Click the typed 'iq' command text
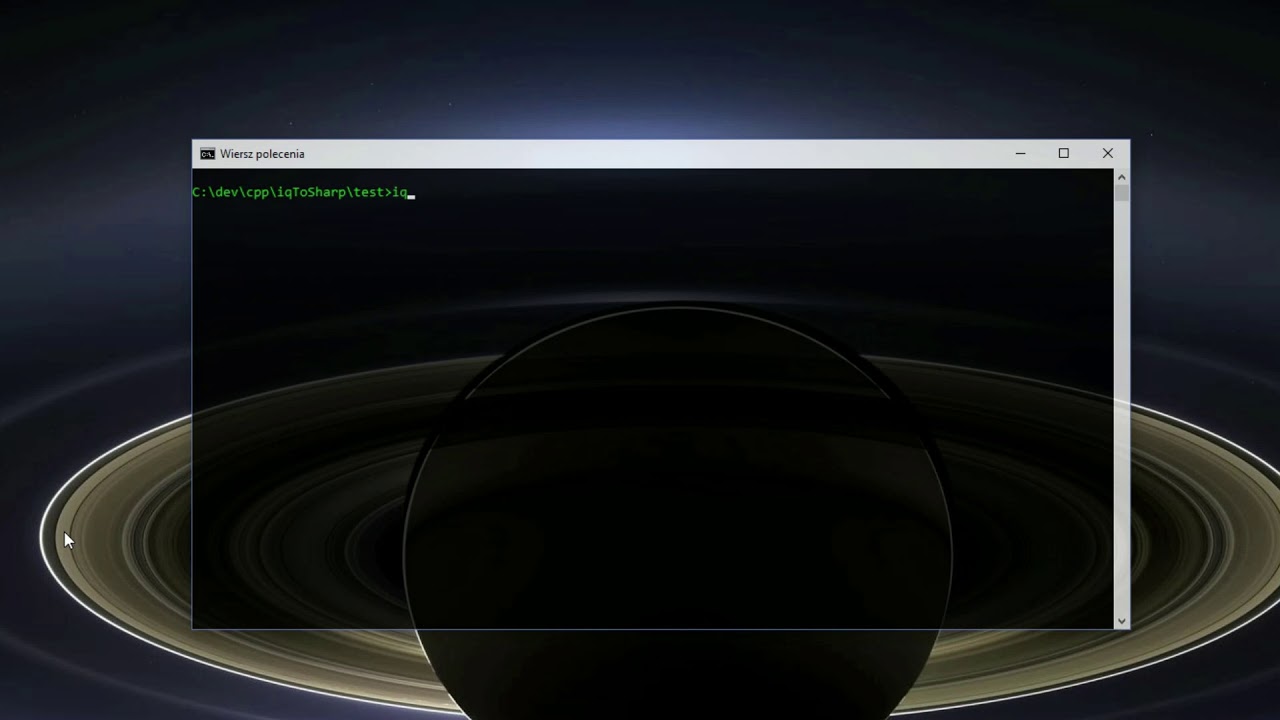Viewport: 1280px width, 720px height. [x=399, y=192]
